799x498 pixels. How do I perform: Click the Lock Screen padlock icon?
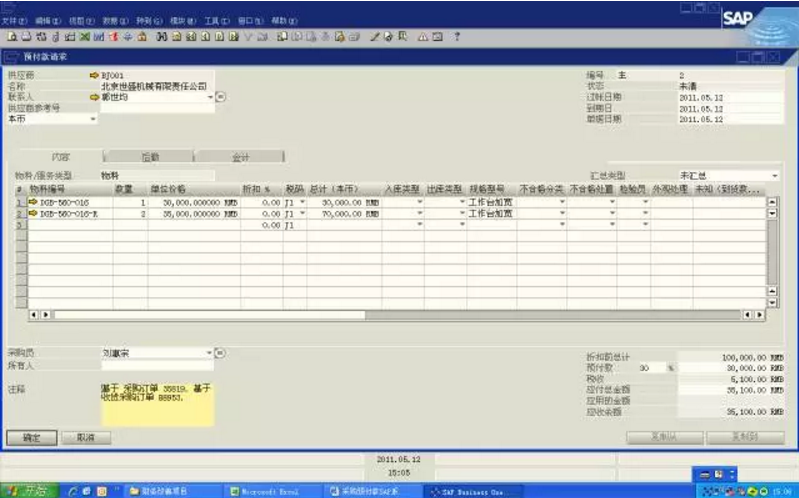(x=142, y=37)
